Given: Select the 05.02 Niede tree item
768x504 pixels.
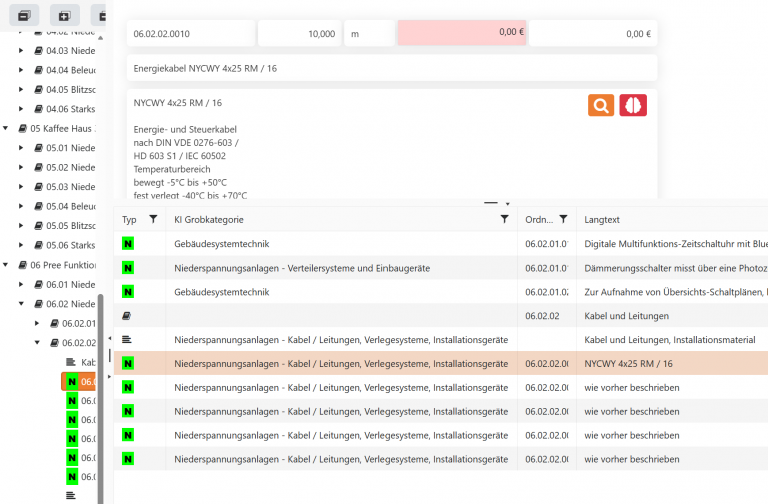Looking at the screenshot, I should click(x=70, y=167).
